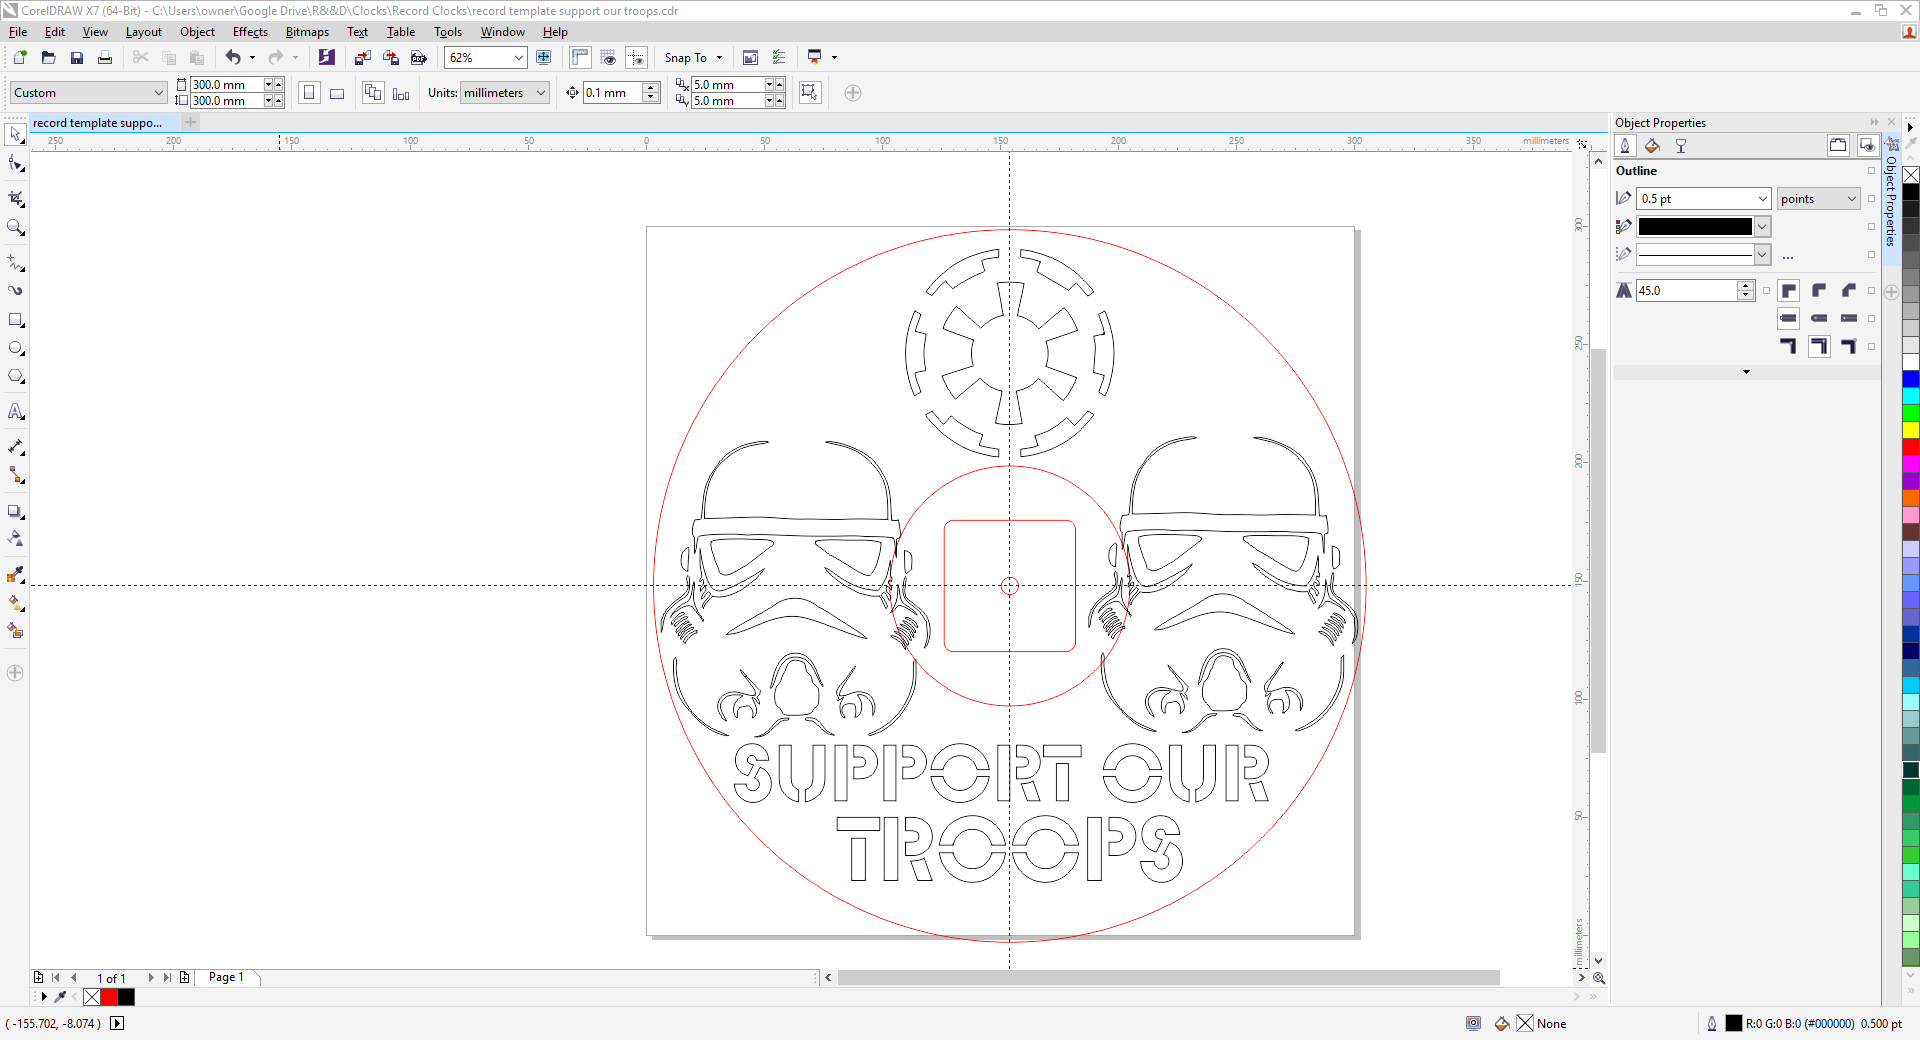Open the Tools menu
This screenshot has height=1040, width=1920.
[x=448, y=32]
